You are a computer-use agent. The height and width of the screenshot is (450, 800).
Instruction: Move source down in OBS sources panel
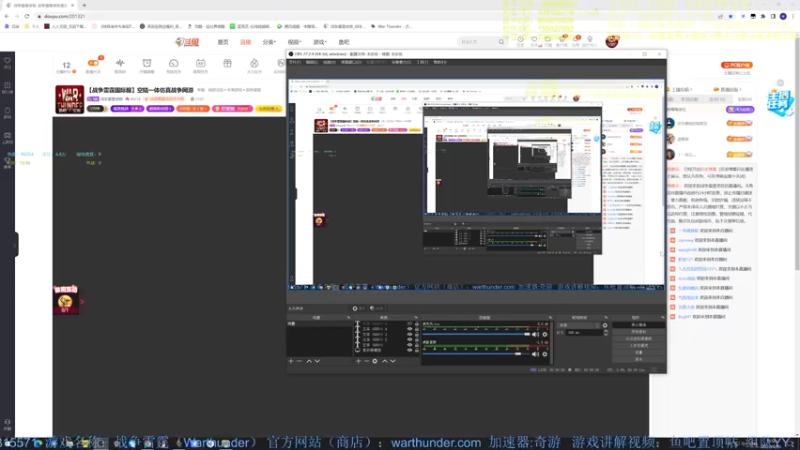coord(393,361)
